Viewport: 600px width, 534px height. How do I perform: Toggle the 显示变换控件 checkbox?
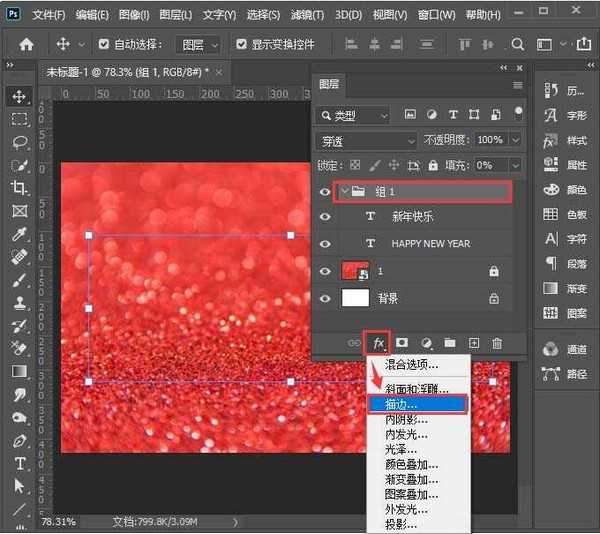242,45
